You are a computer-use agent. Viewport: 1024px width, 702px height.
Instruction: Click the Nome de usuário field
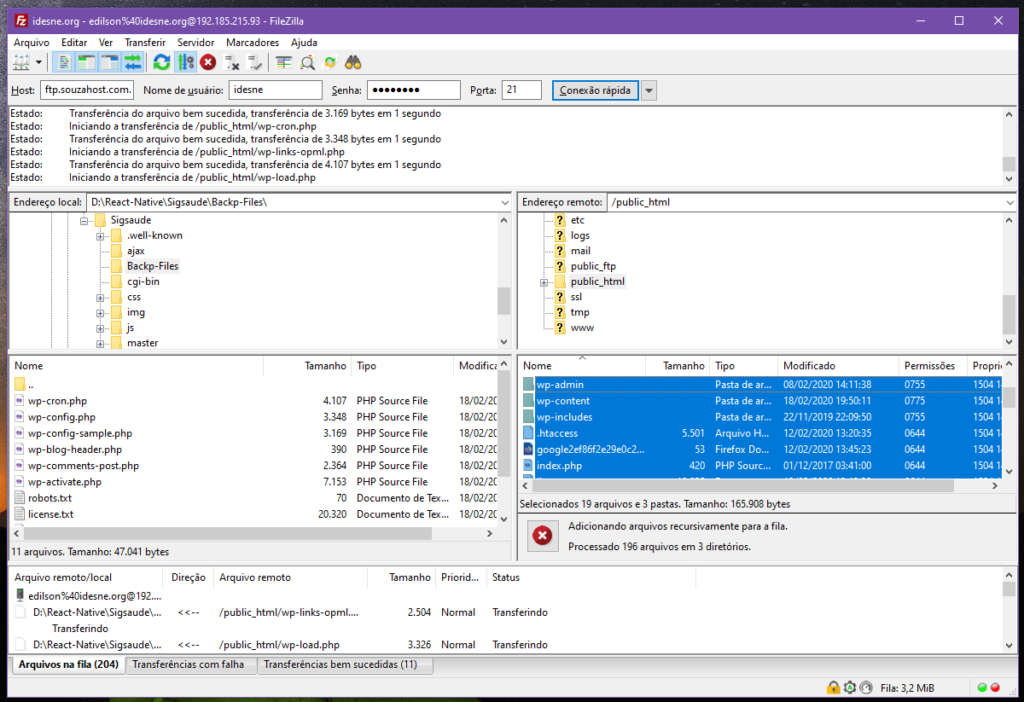pos(276,90)
